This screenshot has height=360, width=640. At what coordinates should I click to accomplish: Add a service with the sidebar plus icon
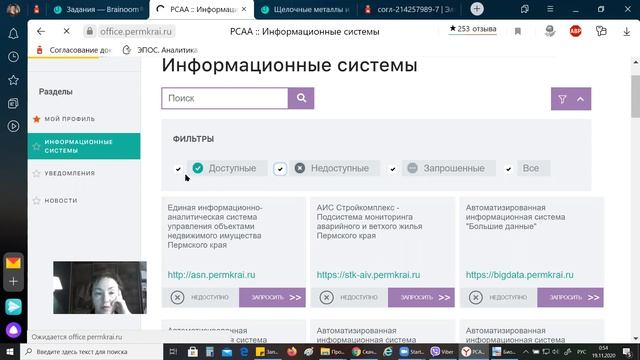(x=13, y=282)
